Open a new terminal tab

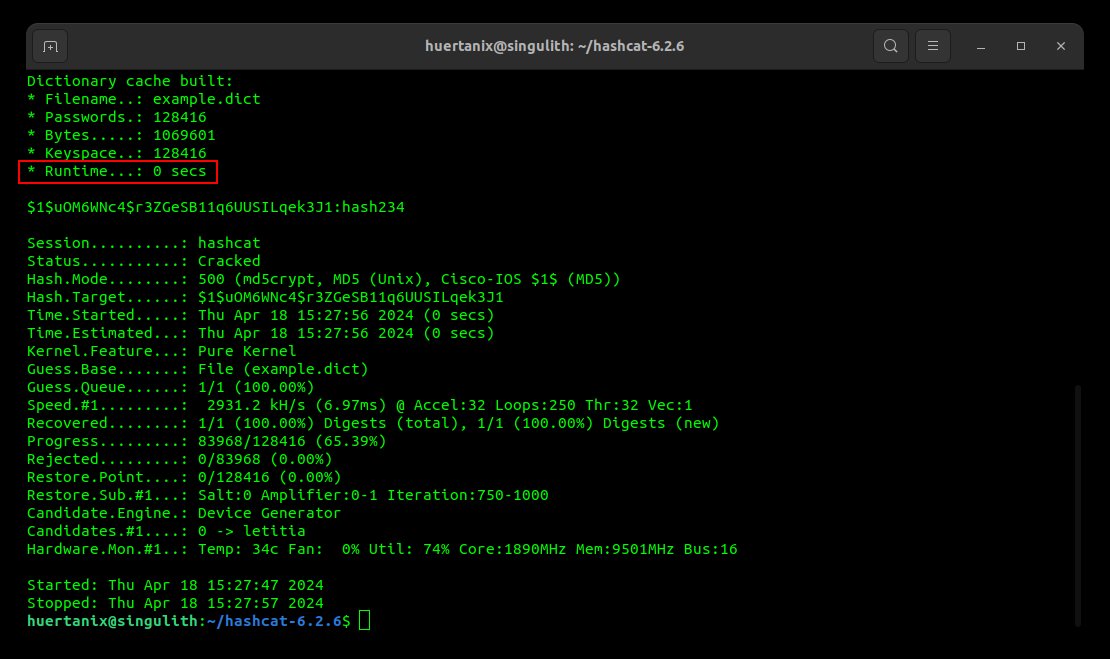pos(50,47)
